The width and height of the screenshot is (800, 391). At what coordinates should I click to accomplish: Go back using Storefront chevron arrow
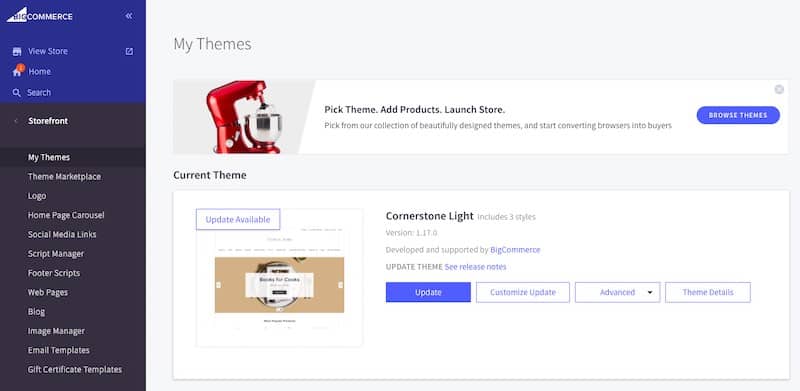[16, 121]
